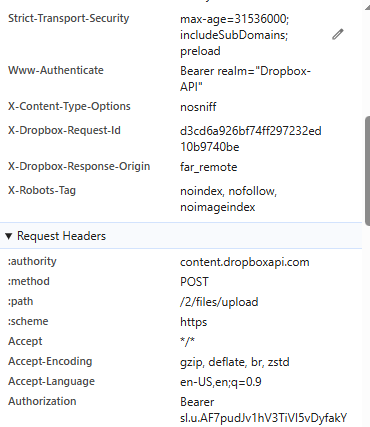The width and height of the screenshot is (370, 427).
Task: Select the */* Accept value
Action: pyautogui.click(x=187, y=341)
